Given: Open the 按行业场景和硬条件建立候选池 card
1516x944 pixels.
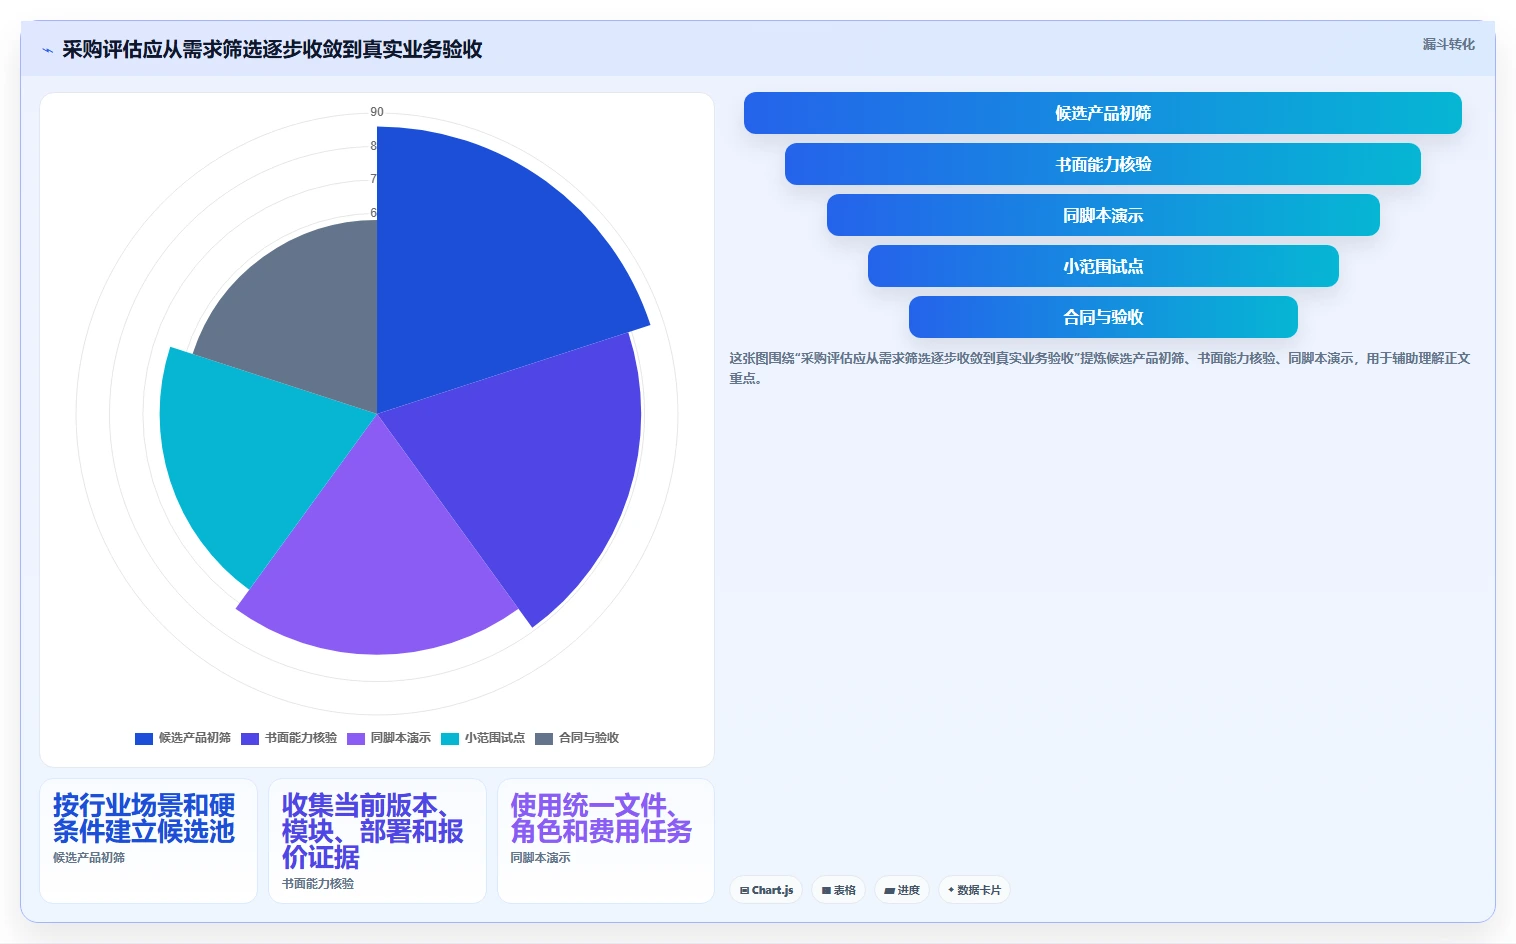Looking at the screenshot, I should click(148, 841).
